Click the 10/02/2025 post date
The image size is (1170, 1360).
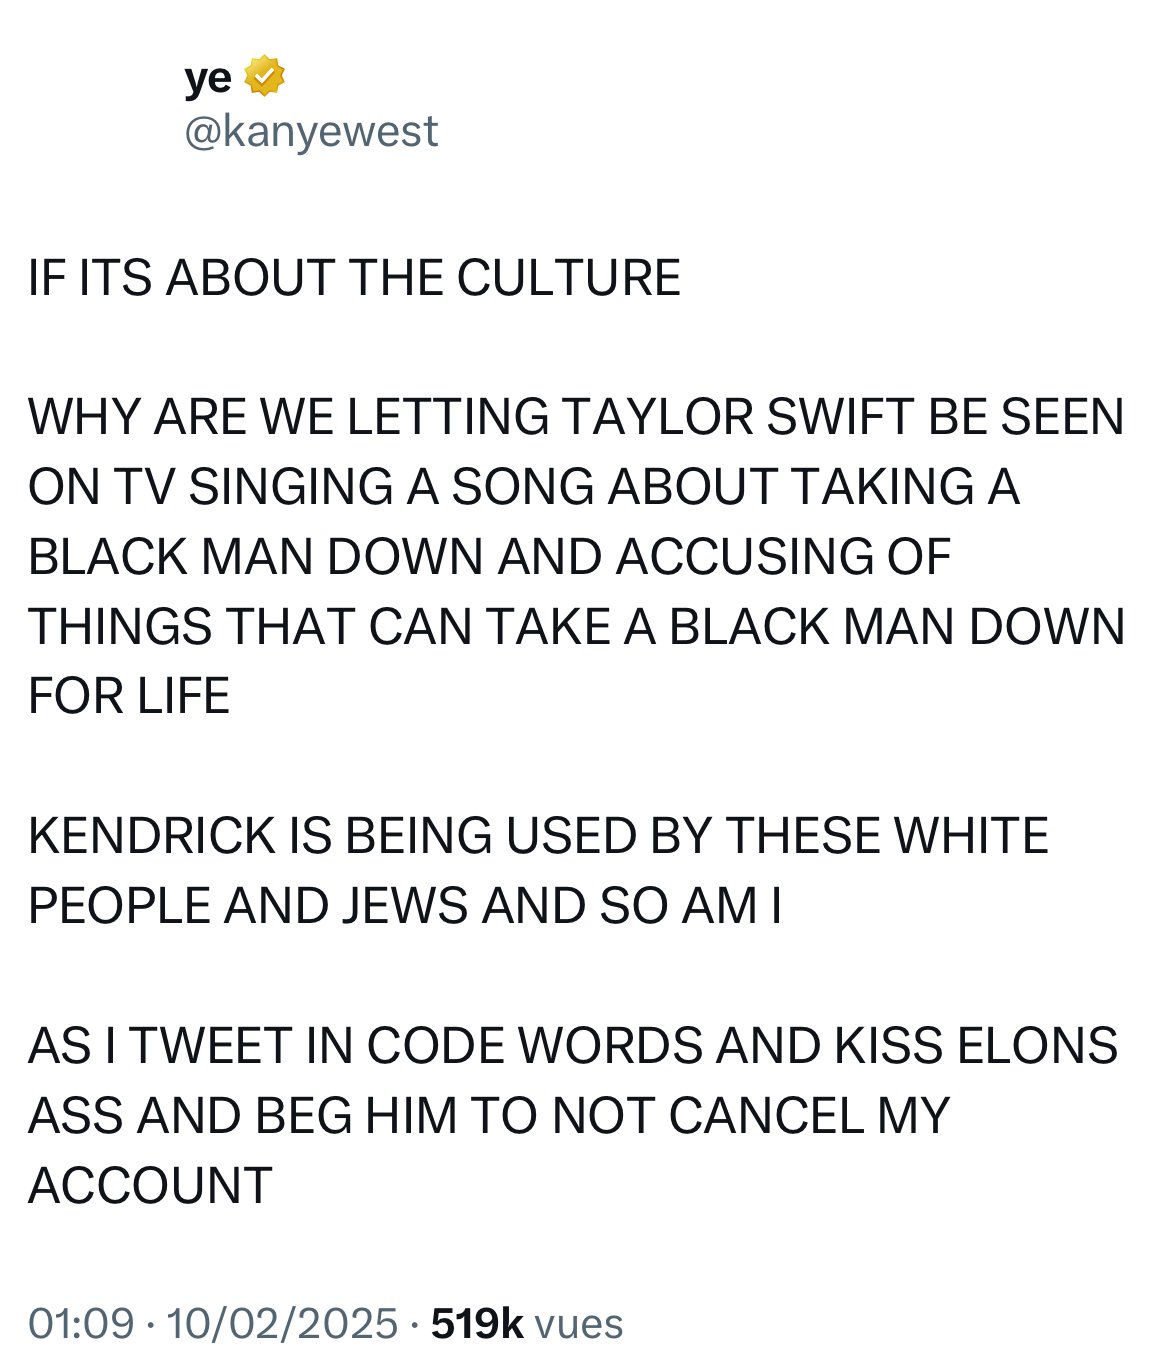(283, 1323)
